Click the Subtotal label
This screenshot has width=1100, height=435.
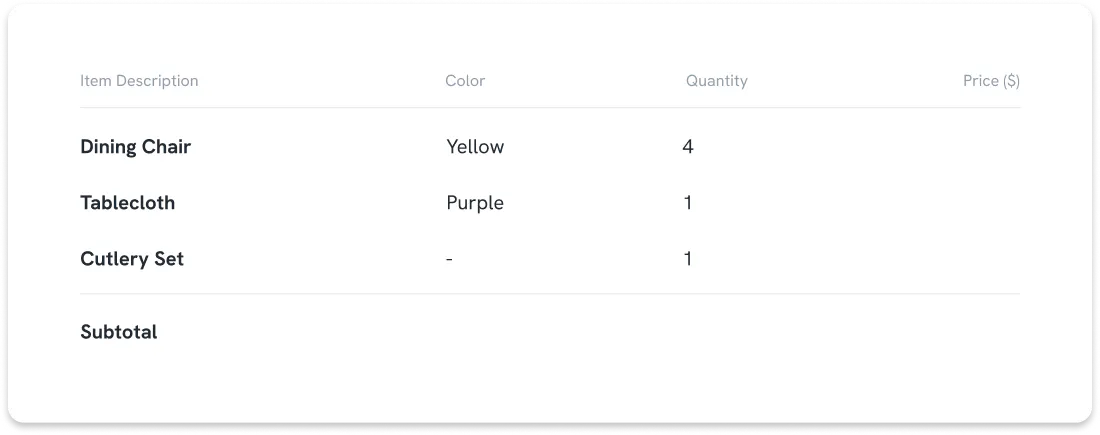(x=119, y=332)
